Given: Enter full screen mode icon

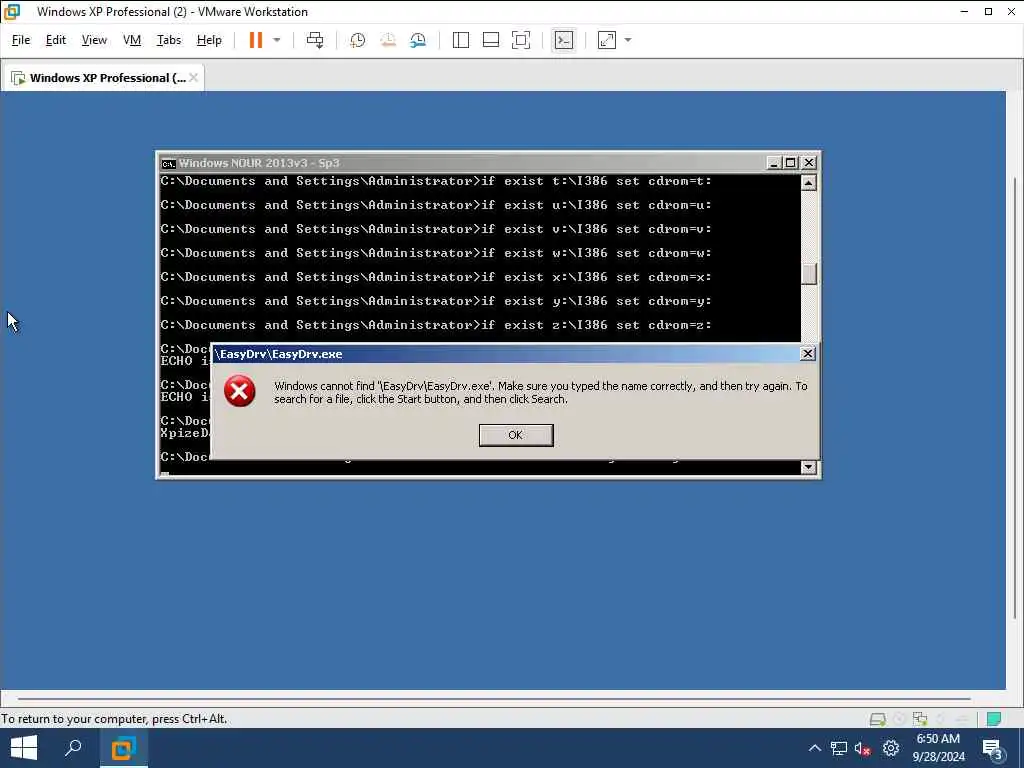Looking at the screenshot, I should coord(520,40).
